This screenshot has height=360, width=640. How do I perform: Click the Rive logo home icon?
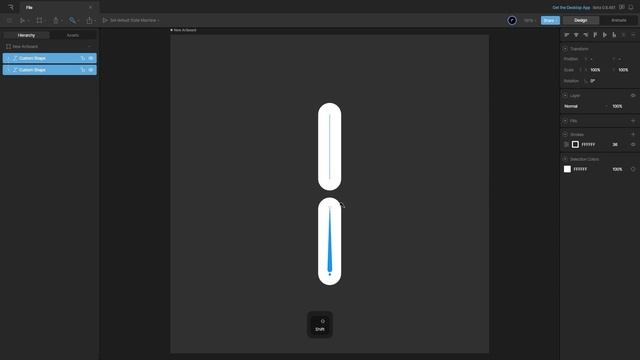coord(11,7)
